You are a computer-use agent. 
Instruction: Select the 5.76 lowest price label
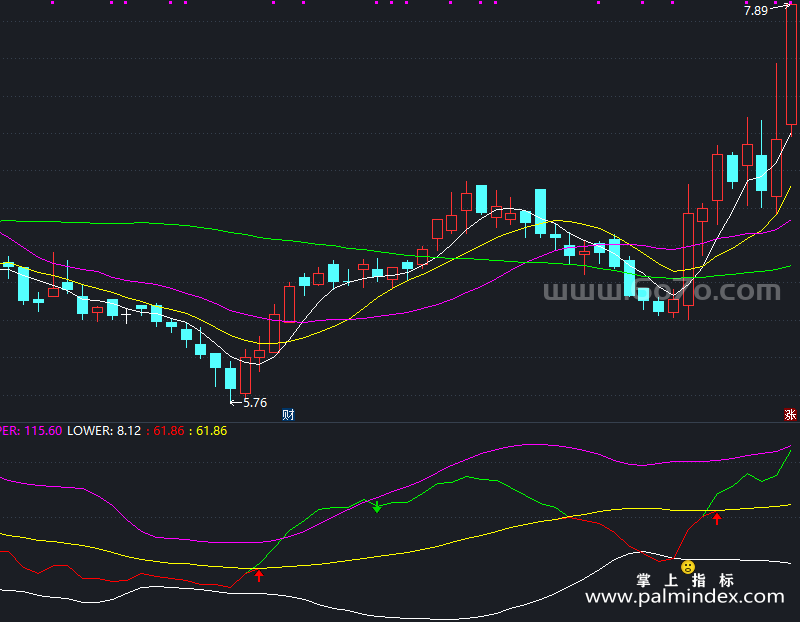pyautogui.click(x=255, y=403)
